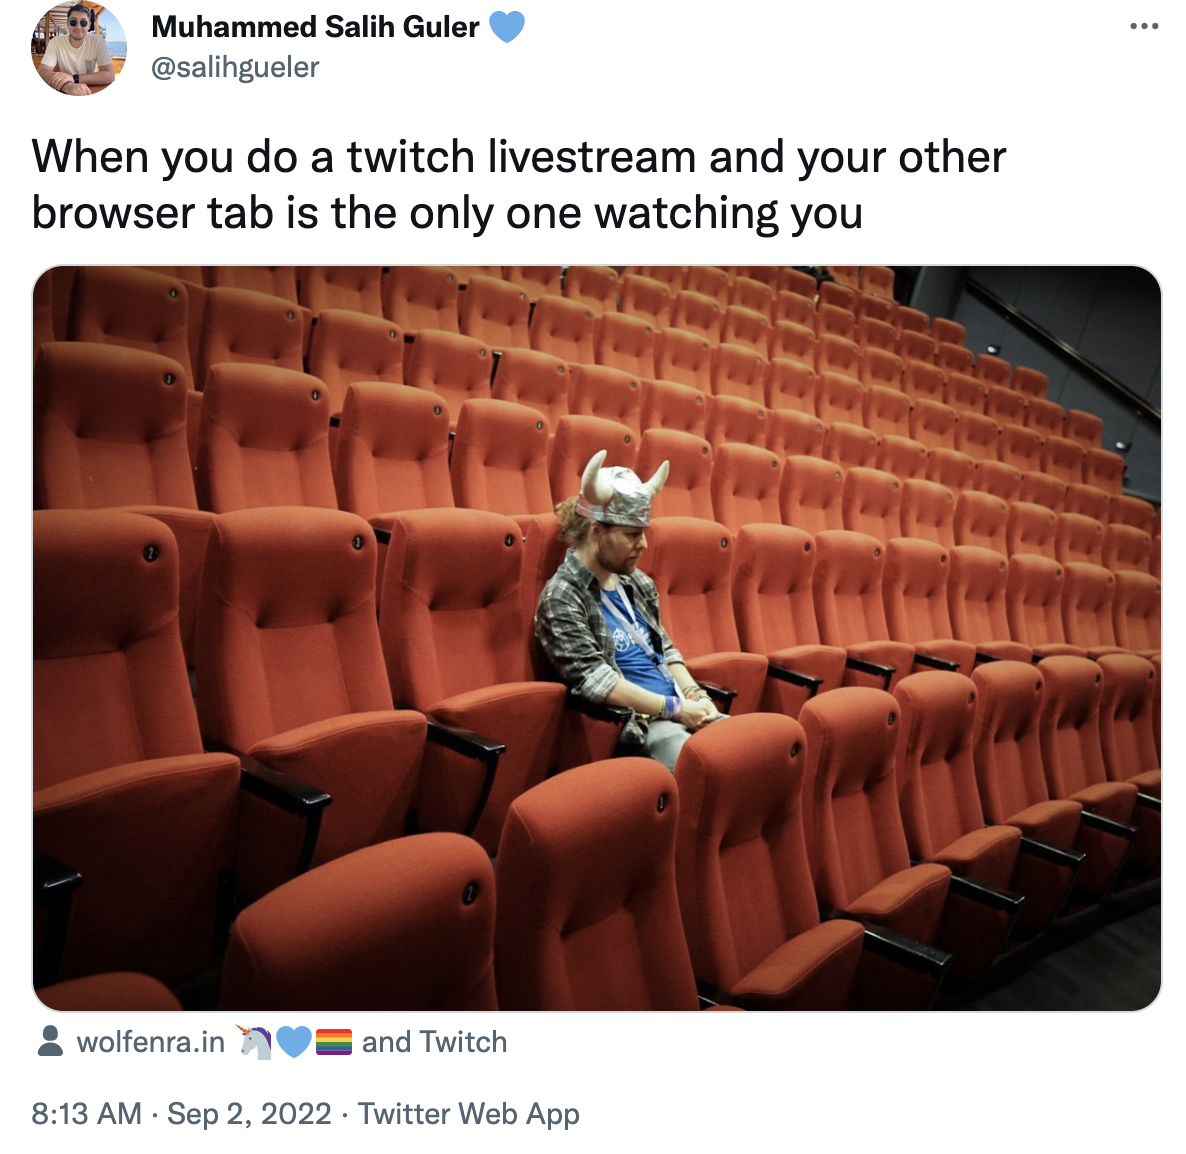Open the Twitter Web App source link
1186x1154 pixels.
tap(468, 1114)
